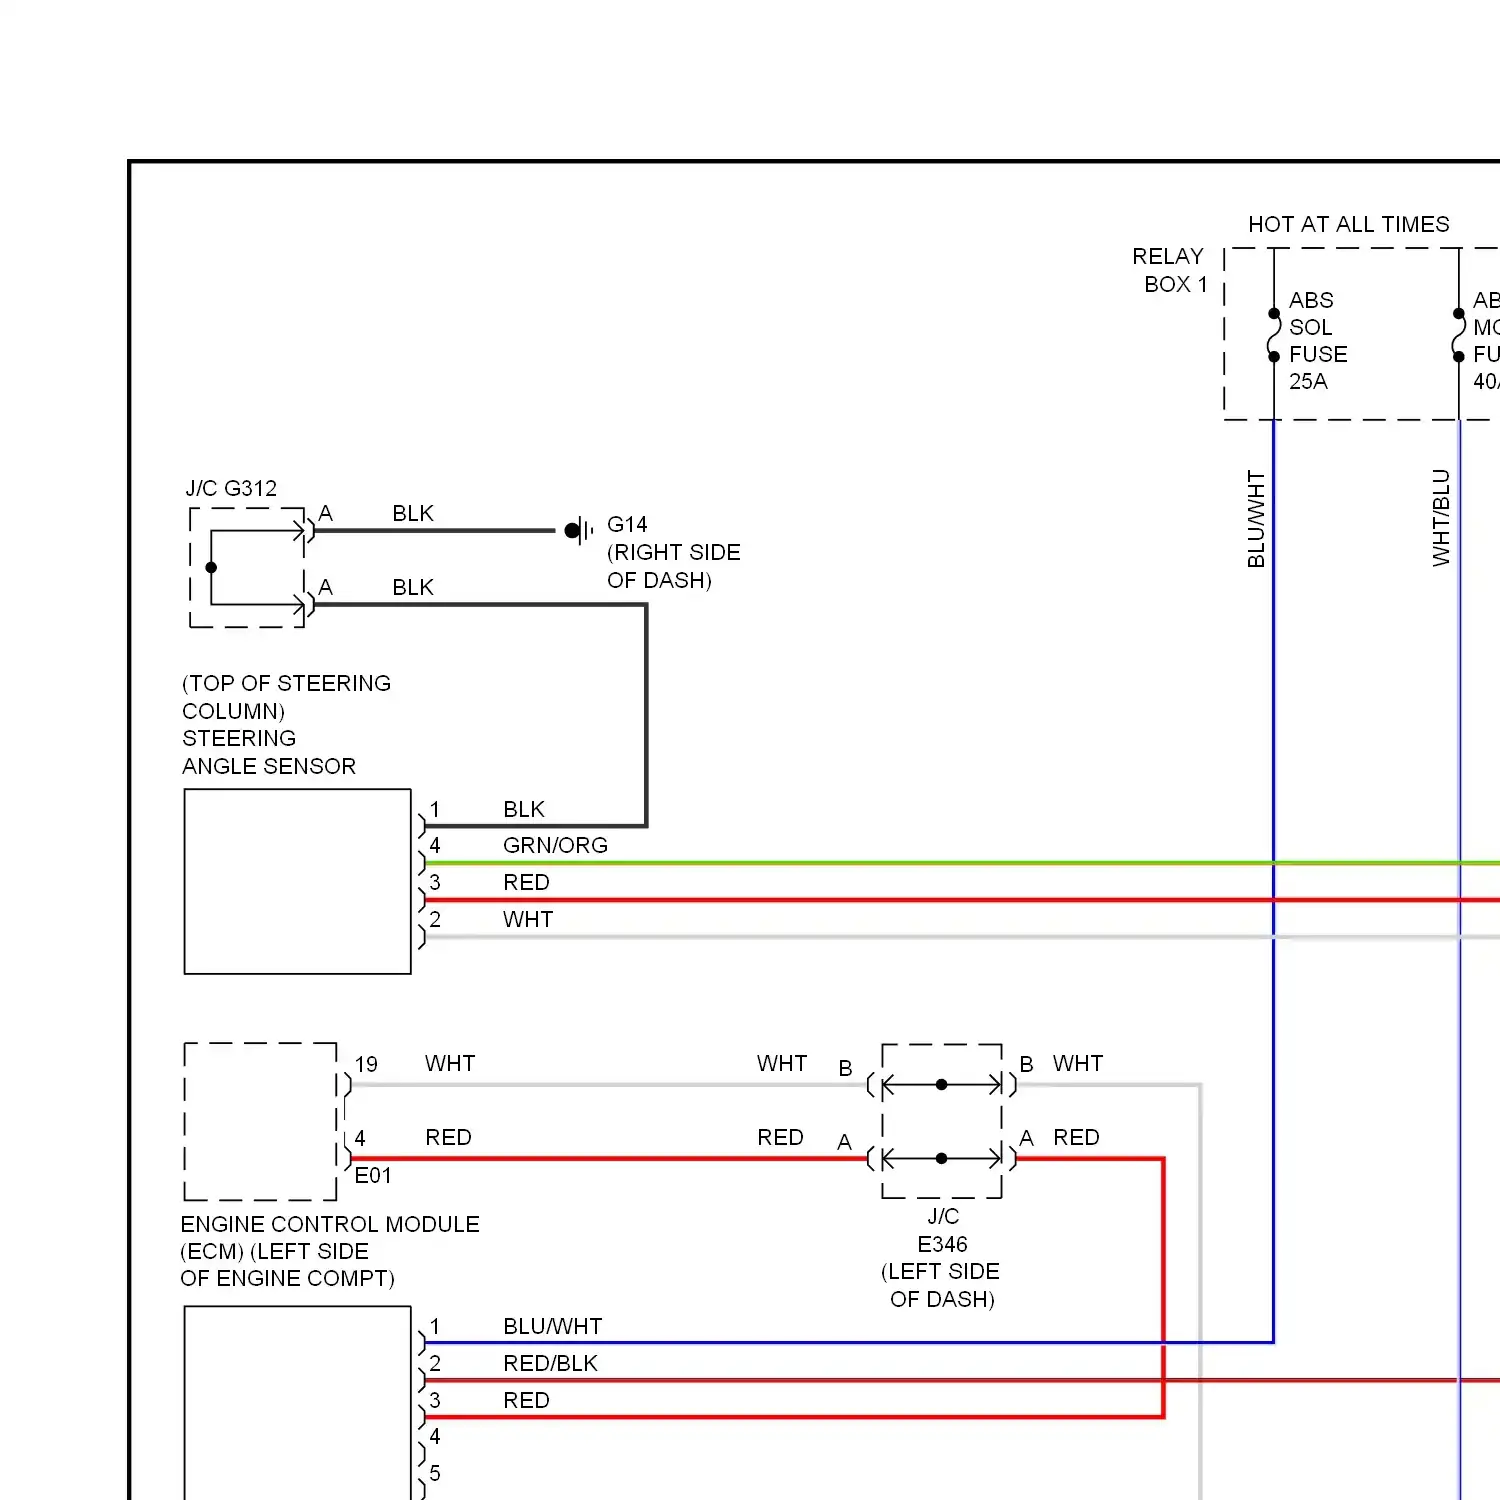
Task: Select pin 19 on the ECM
Action: [x=366, y=1064]
